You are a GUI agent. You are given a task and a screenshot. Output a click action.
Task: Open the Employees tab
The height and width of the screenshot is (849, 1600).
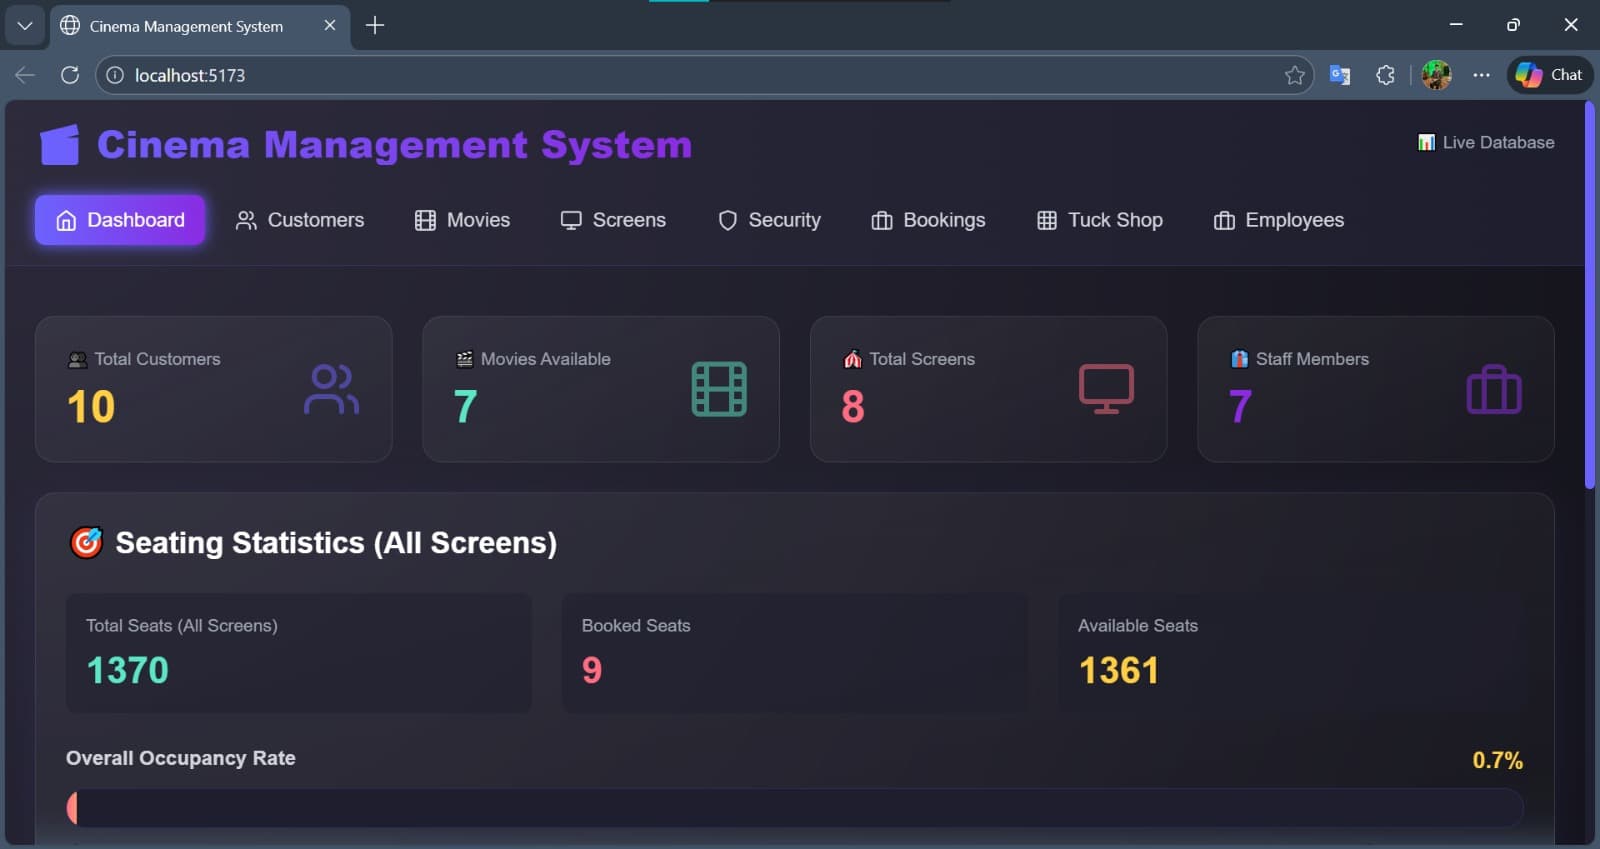tap(1278, 220)
